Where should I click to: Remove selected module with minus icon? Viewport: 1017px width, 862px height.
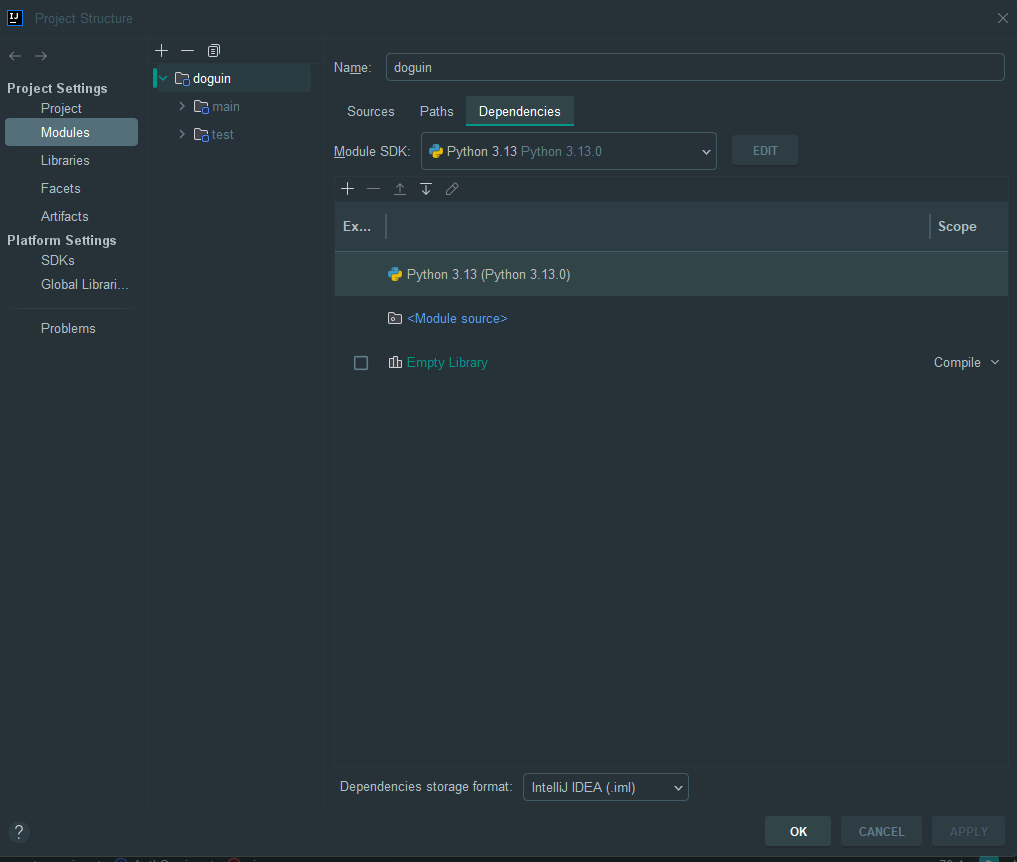tap(187, 51)
